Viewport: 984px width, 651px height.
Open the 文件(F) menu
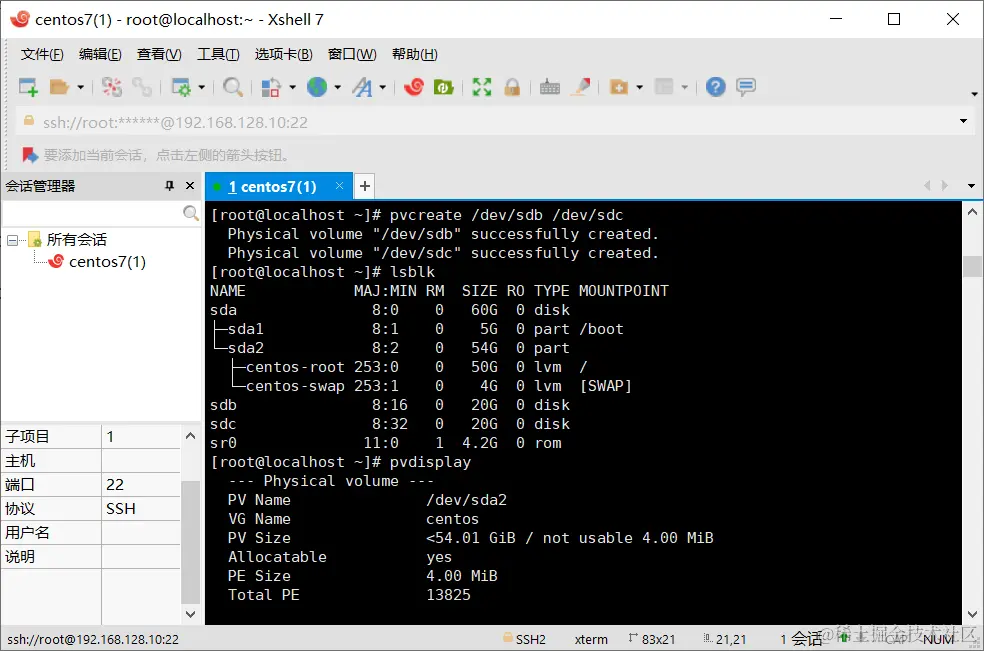click(x=42, y=55)
